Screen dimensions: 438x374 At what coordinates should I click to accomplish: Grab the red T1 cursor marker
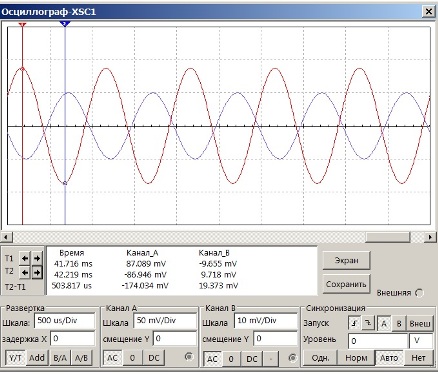pos(22,25)
